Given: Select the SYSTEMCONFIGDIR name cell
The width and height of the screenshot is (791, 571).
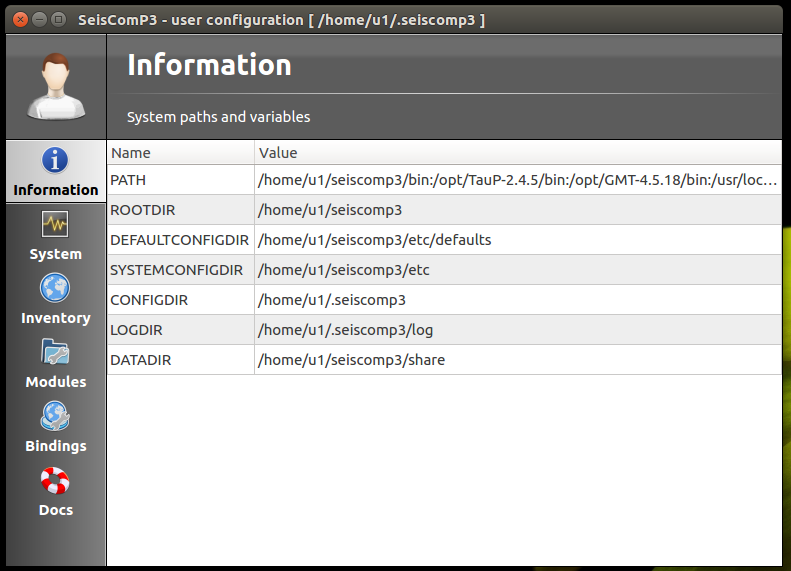Looking at the screenshot, I should tap(181, 270).
